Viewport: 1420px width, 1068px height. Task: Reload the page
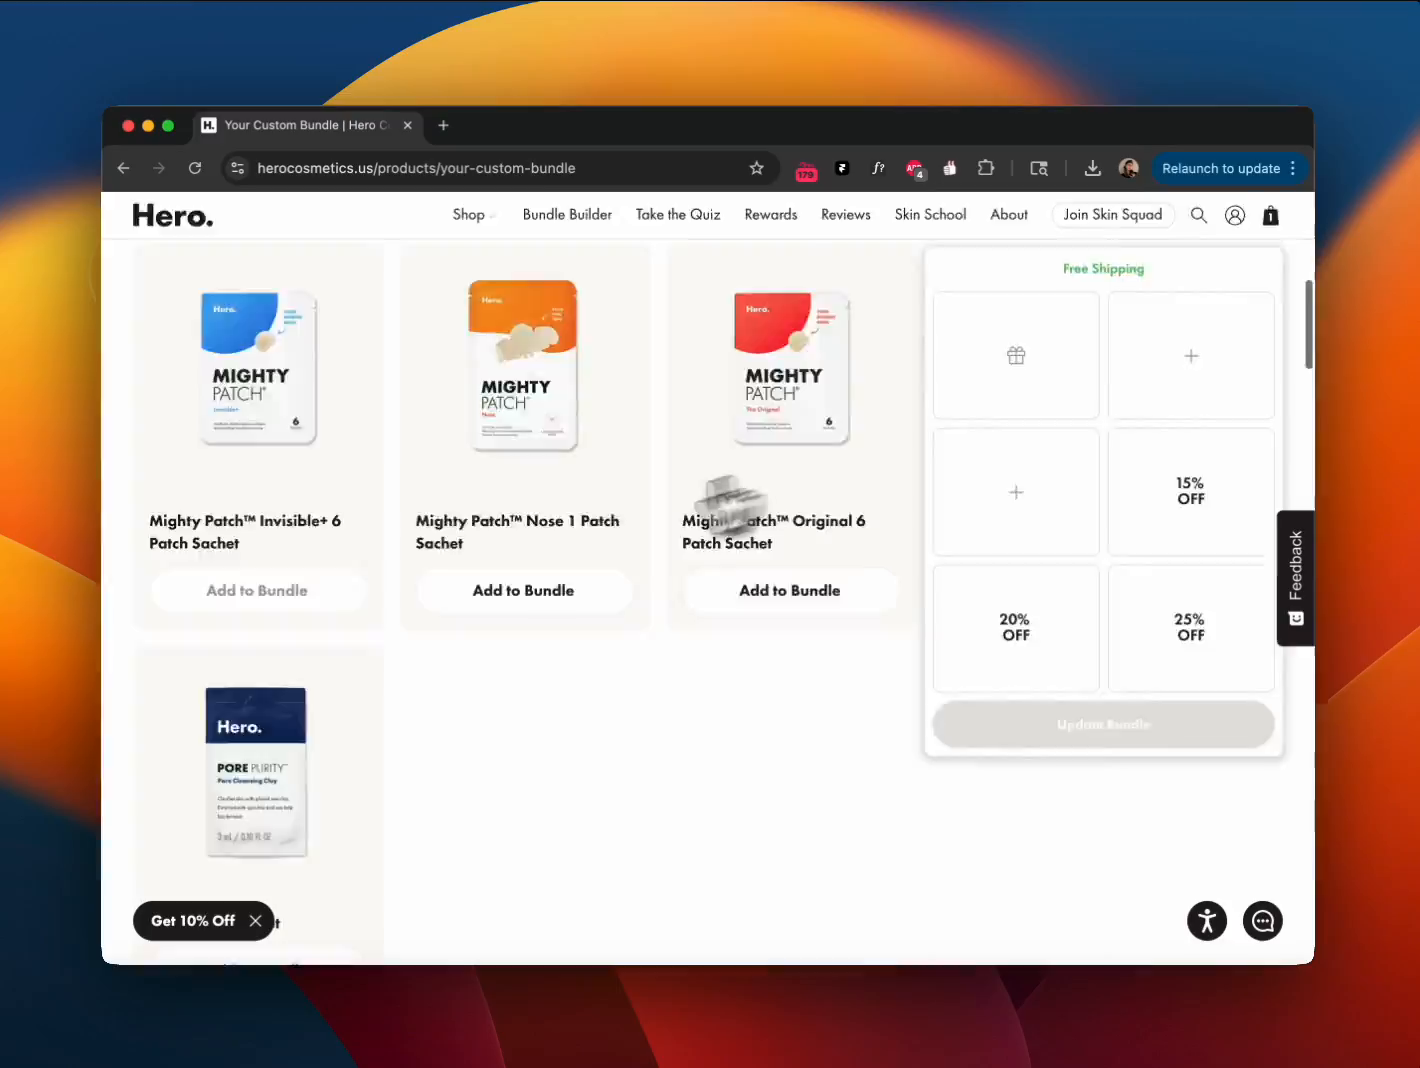(x=195, y=168)
